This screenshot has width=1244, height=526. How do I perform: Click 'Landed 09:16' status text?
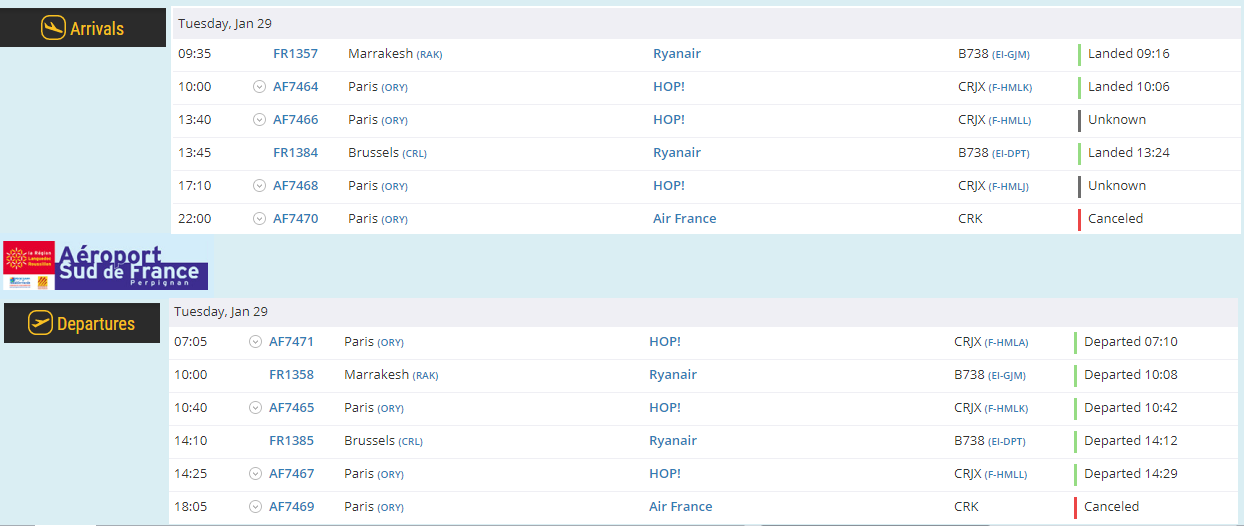pyautogui.click(x=1128, y=54)
